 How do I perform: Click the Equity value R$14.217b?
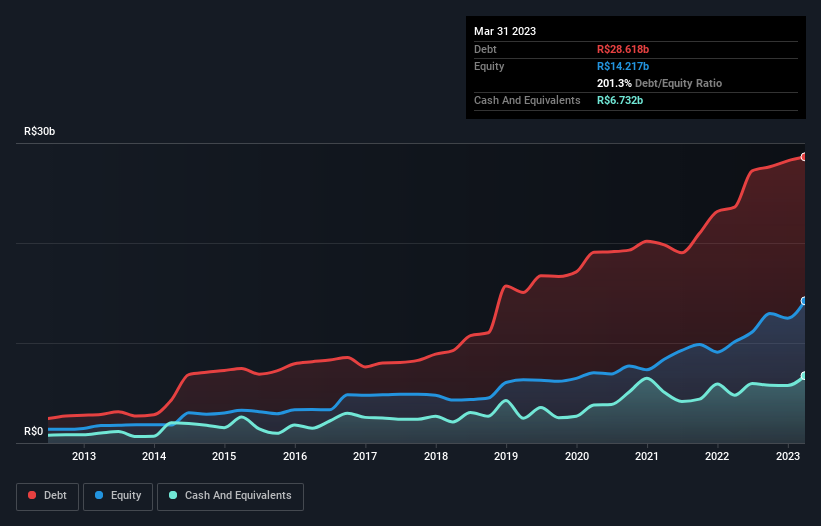pyautogui.click(x=623, y=66)
